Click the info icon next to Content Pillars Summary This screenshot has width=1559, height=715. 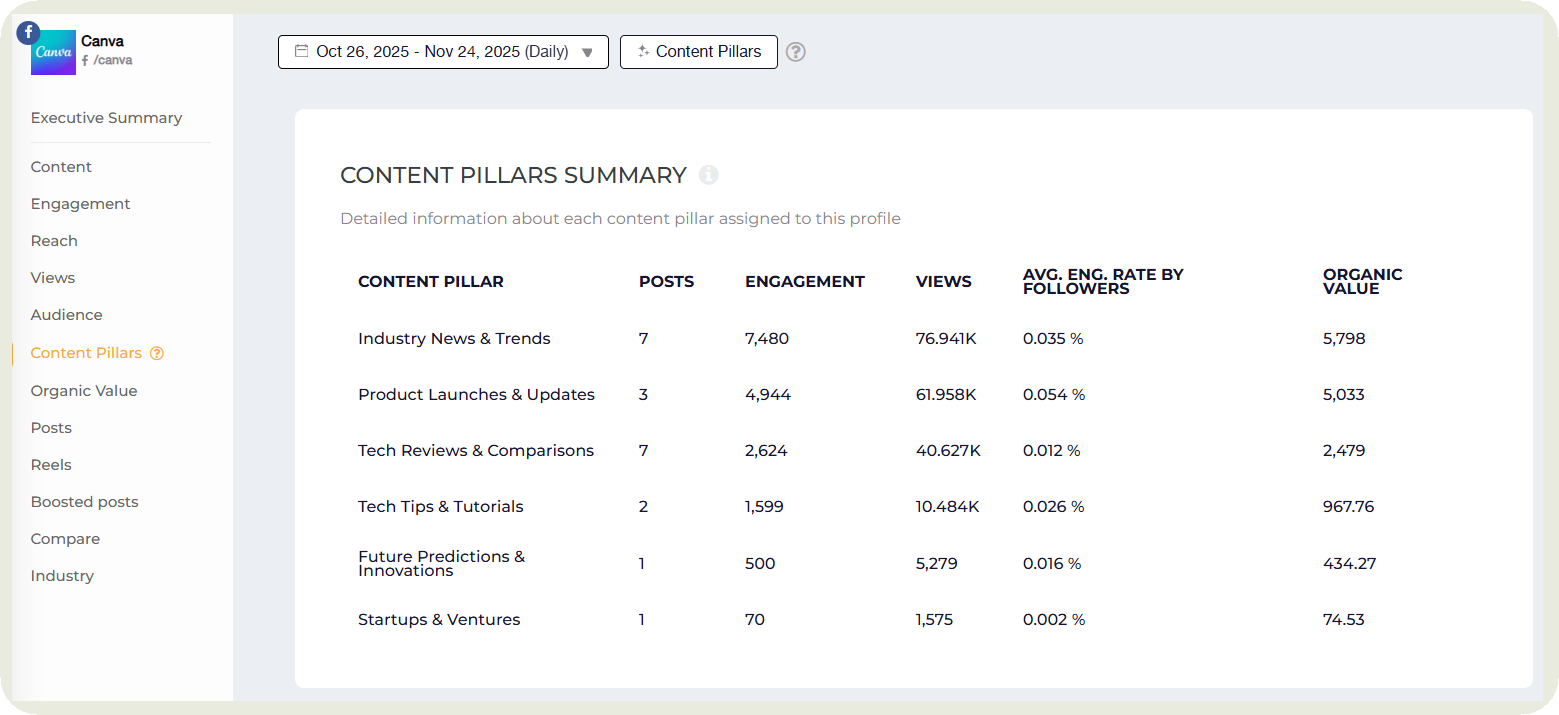coord(709,175)
